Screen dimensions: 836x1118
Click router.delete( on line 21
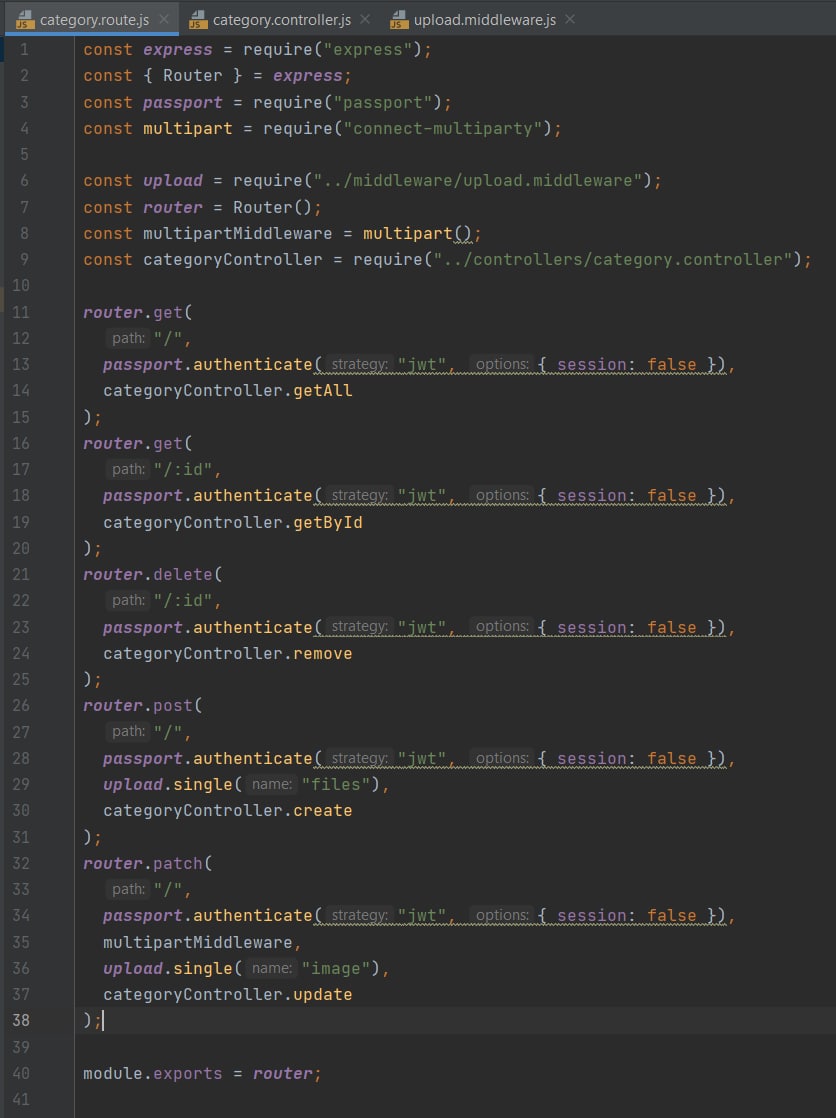tap(153, 575)
